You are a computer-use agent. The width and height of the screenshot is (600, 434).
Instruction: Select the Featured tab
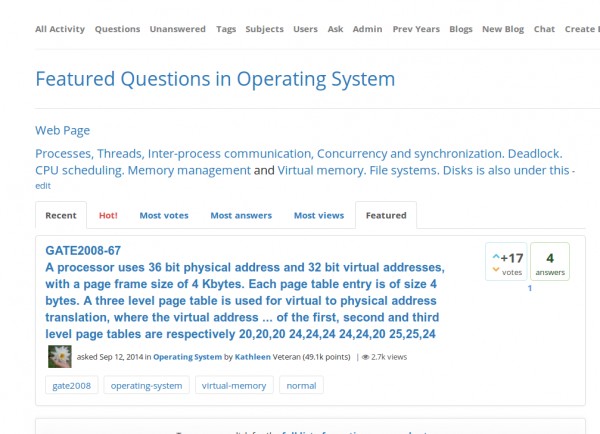(386, 215)
